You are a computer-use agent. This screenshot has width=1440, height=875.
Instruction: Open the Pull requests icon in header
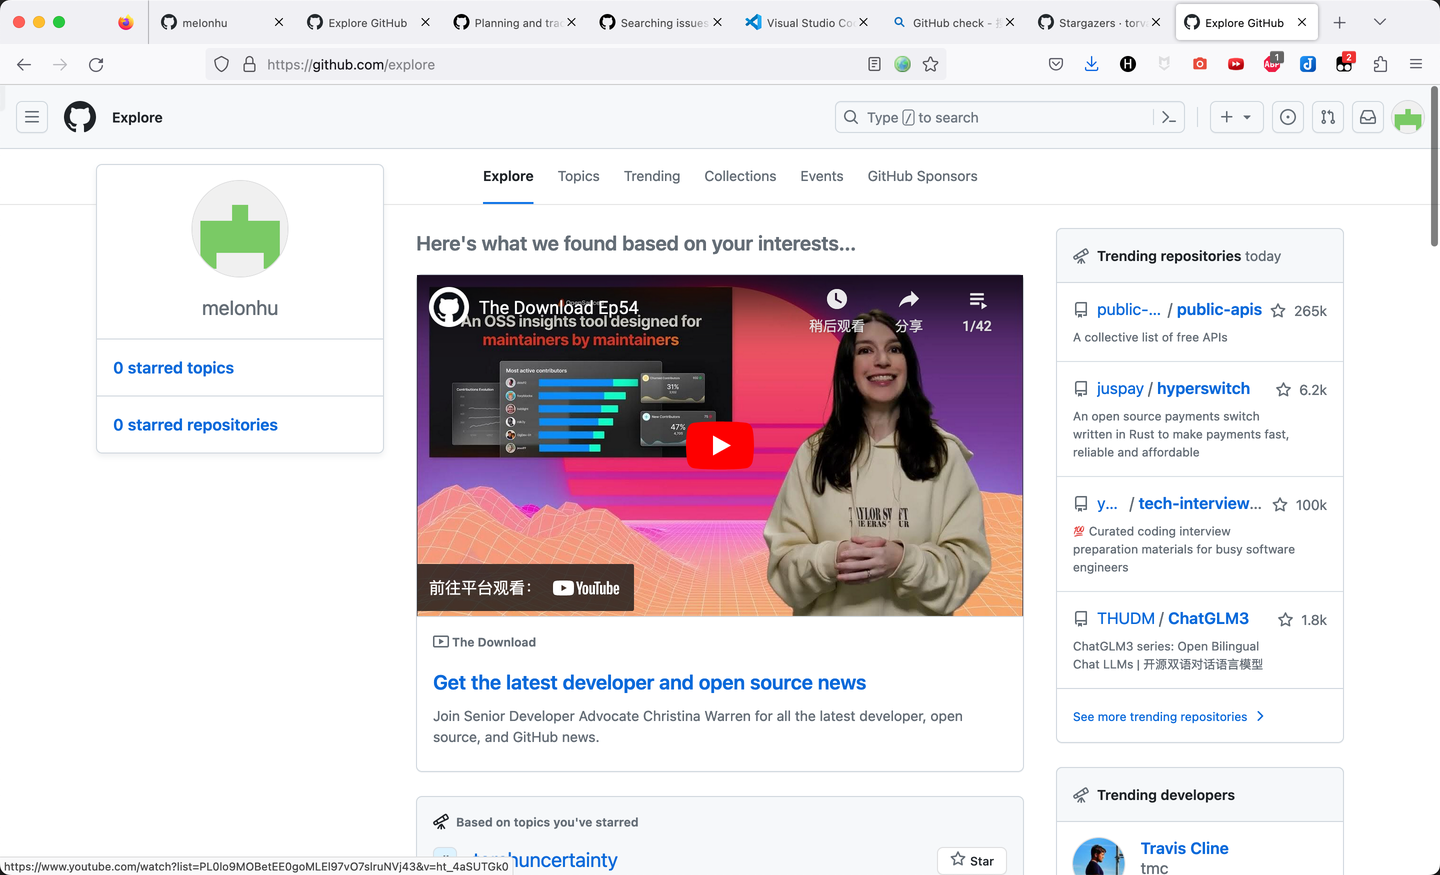click(x=1328, y=117)
